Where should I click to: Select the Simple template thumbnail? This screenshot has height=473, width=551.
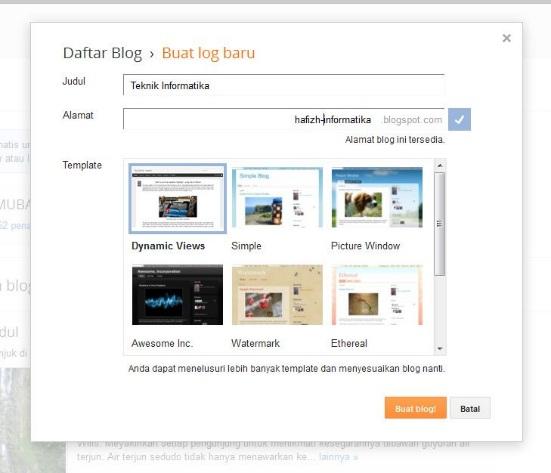click(x=277, y=198)
